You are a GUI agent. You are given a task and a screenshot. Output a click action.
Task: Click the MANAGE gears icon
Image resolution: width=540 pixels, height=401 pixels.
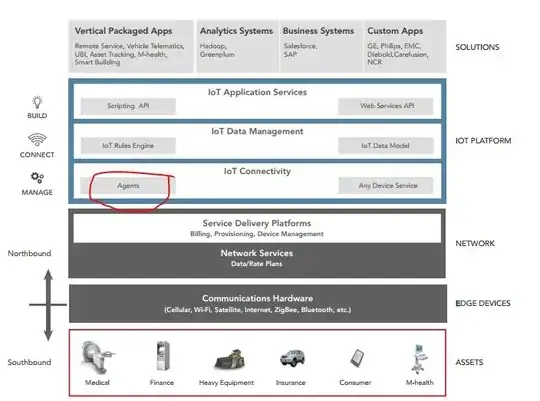37,178
